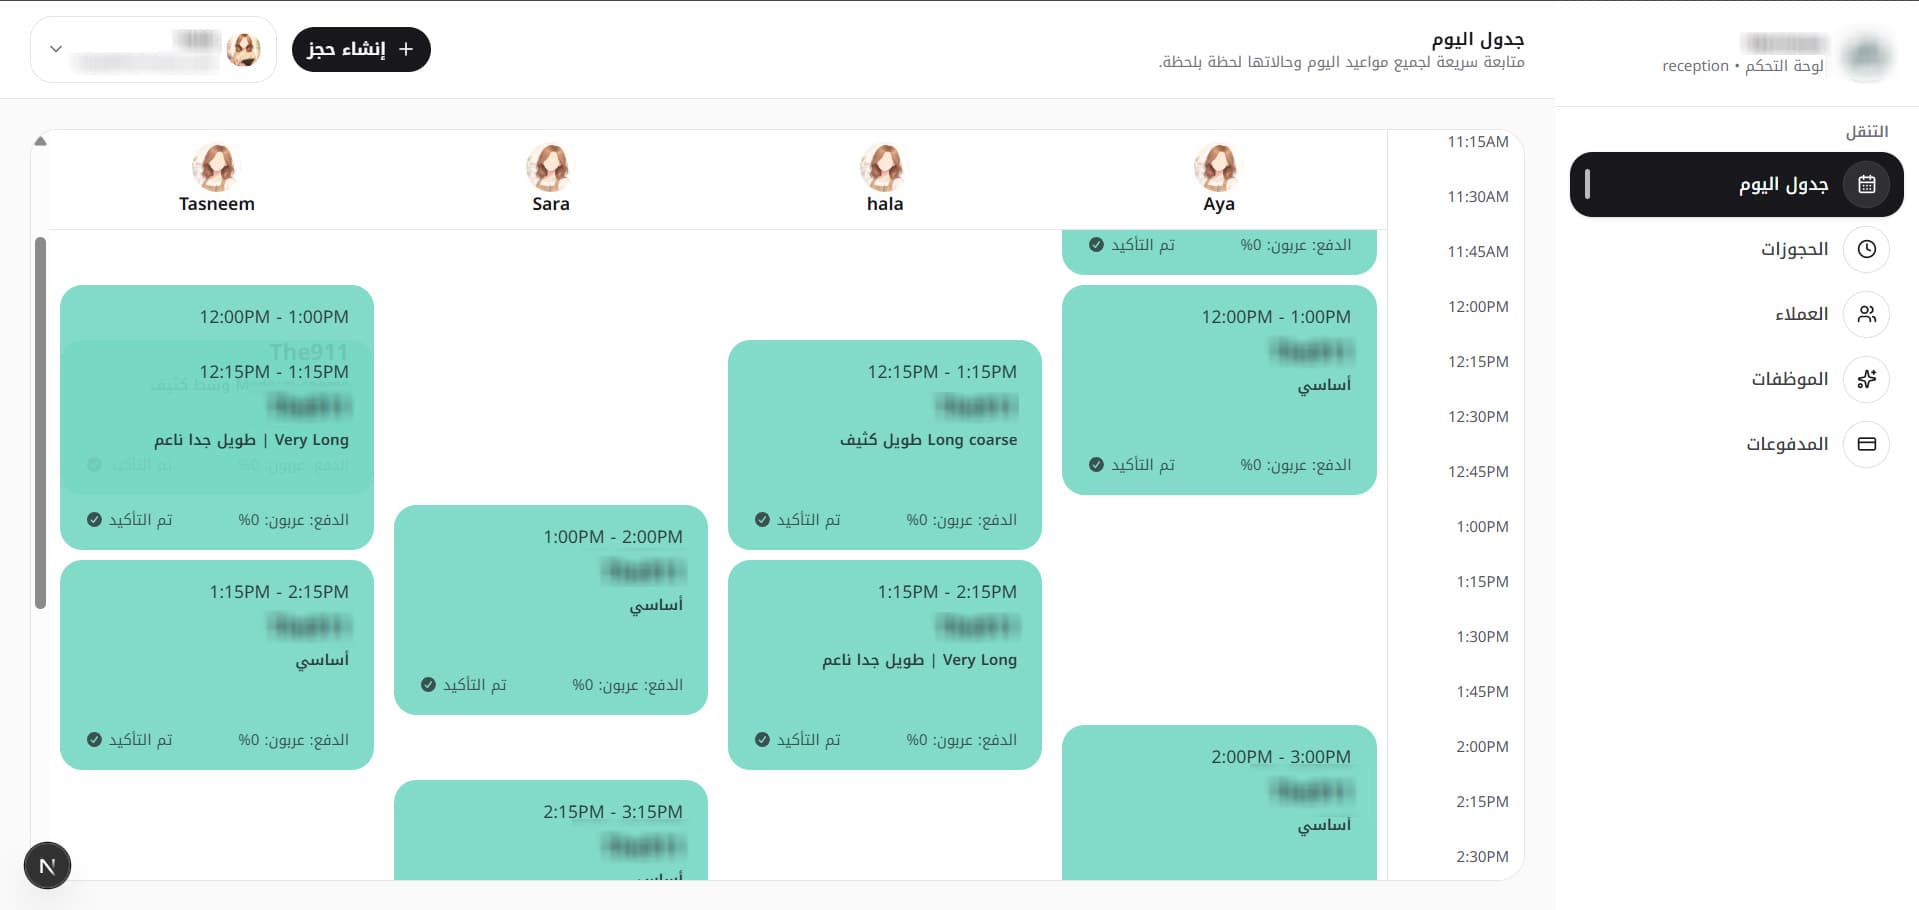Open Tasneem's 1:15PM - 2:15PM booking card

coord(217,665)
